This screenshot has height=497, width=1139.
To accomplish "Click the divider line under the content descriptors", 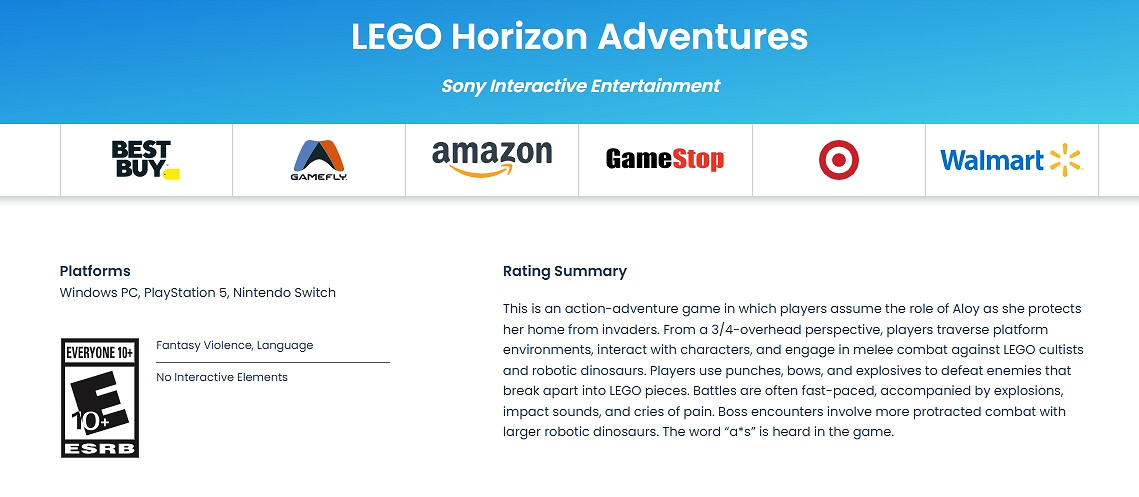I will (x=273, y=362).
